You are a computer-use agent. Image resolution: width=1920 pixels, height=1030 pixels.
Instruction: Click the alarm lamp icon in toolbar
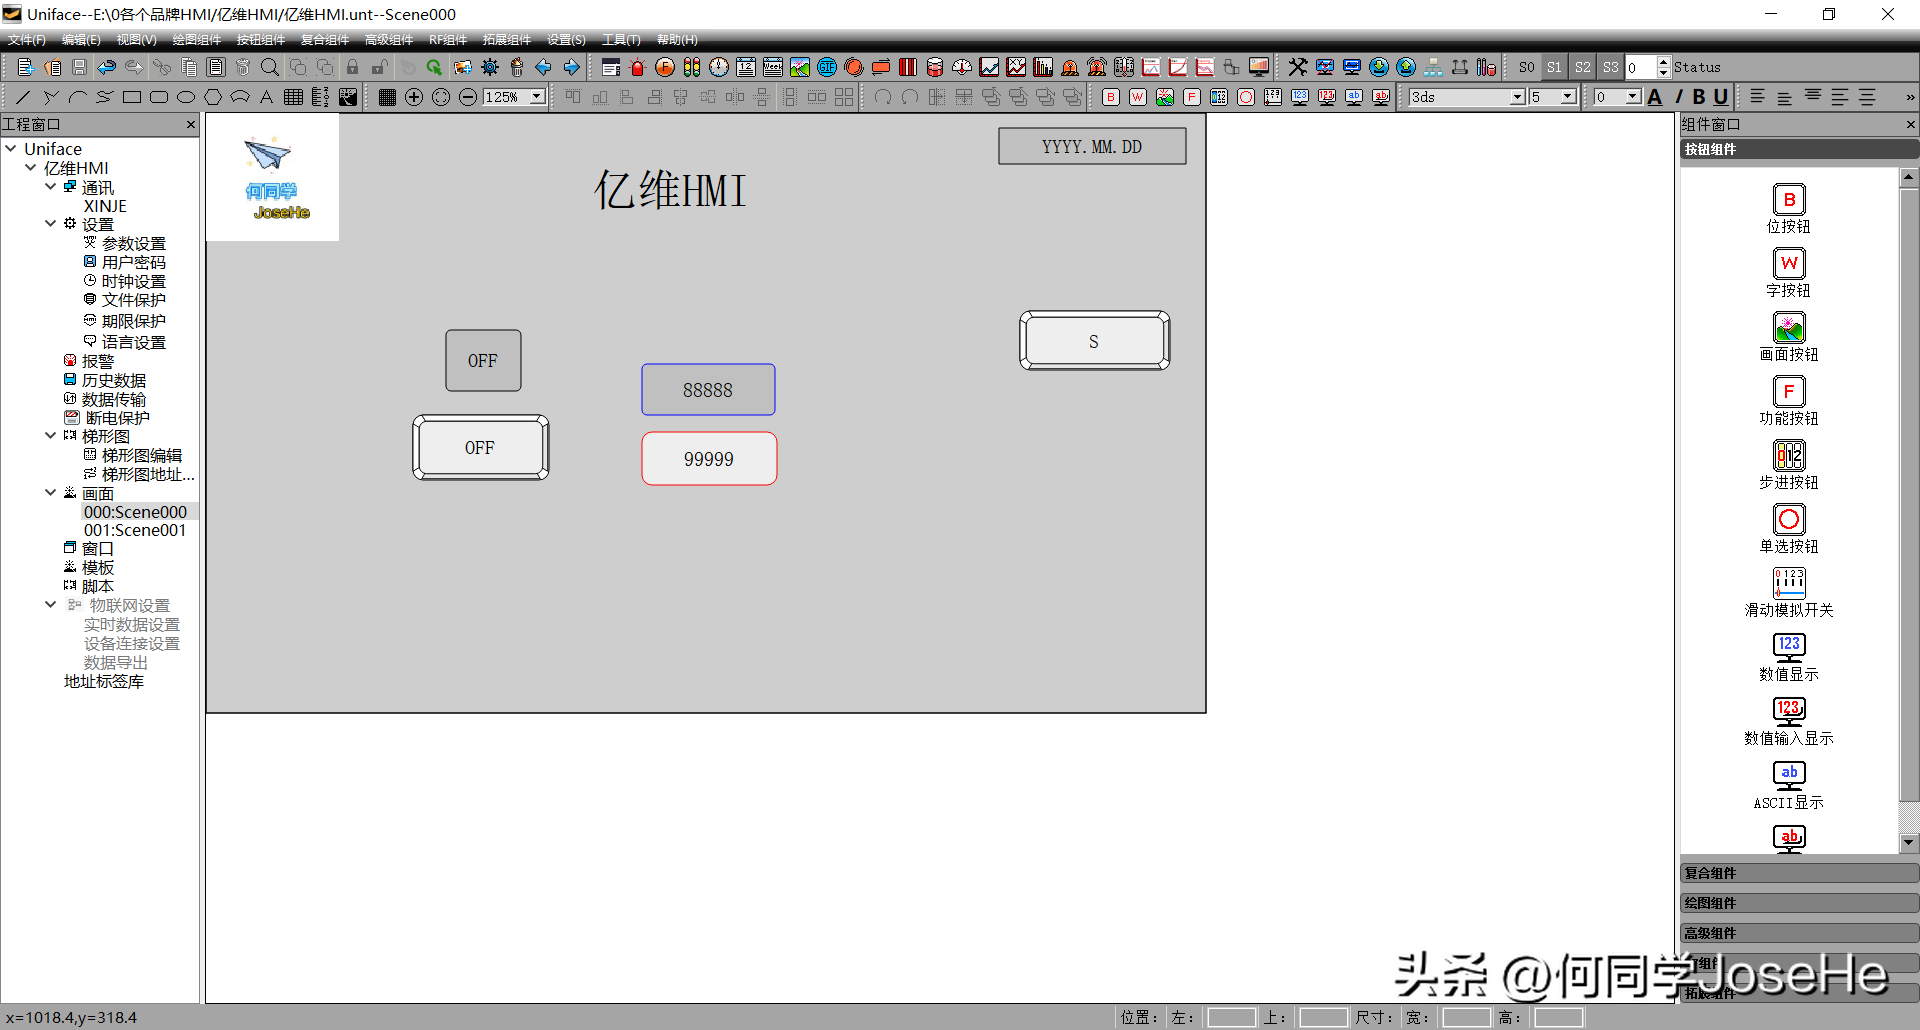tap(637, 67)
